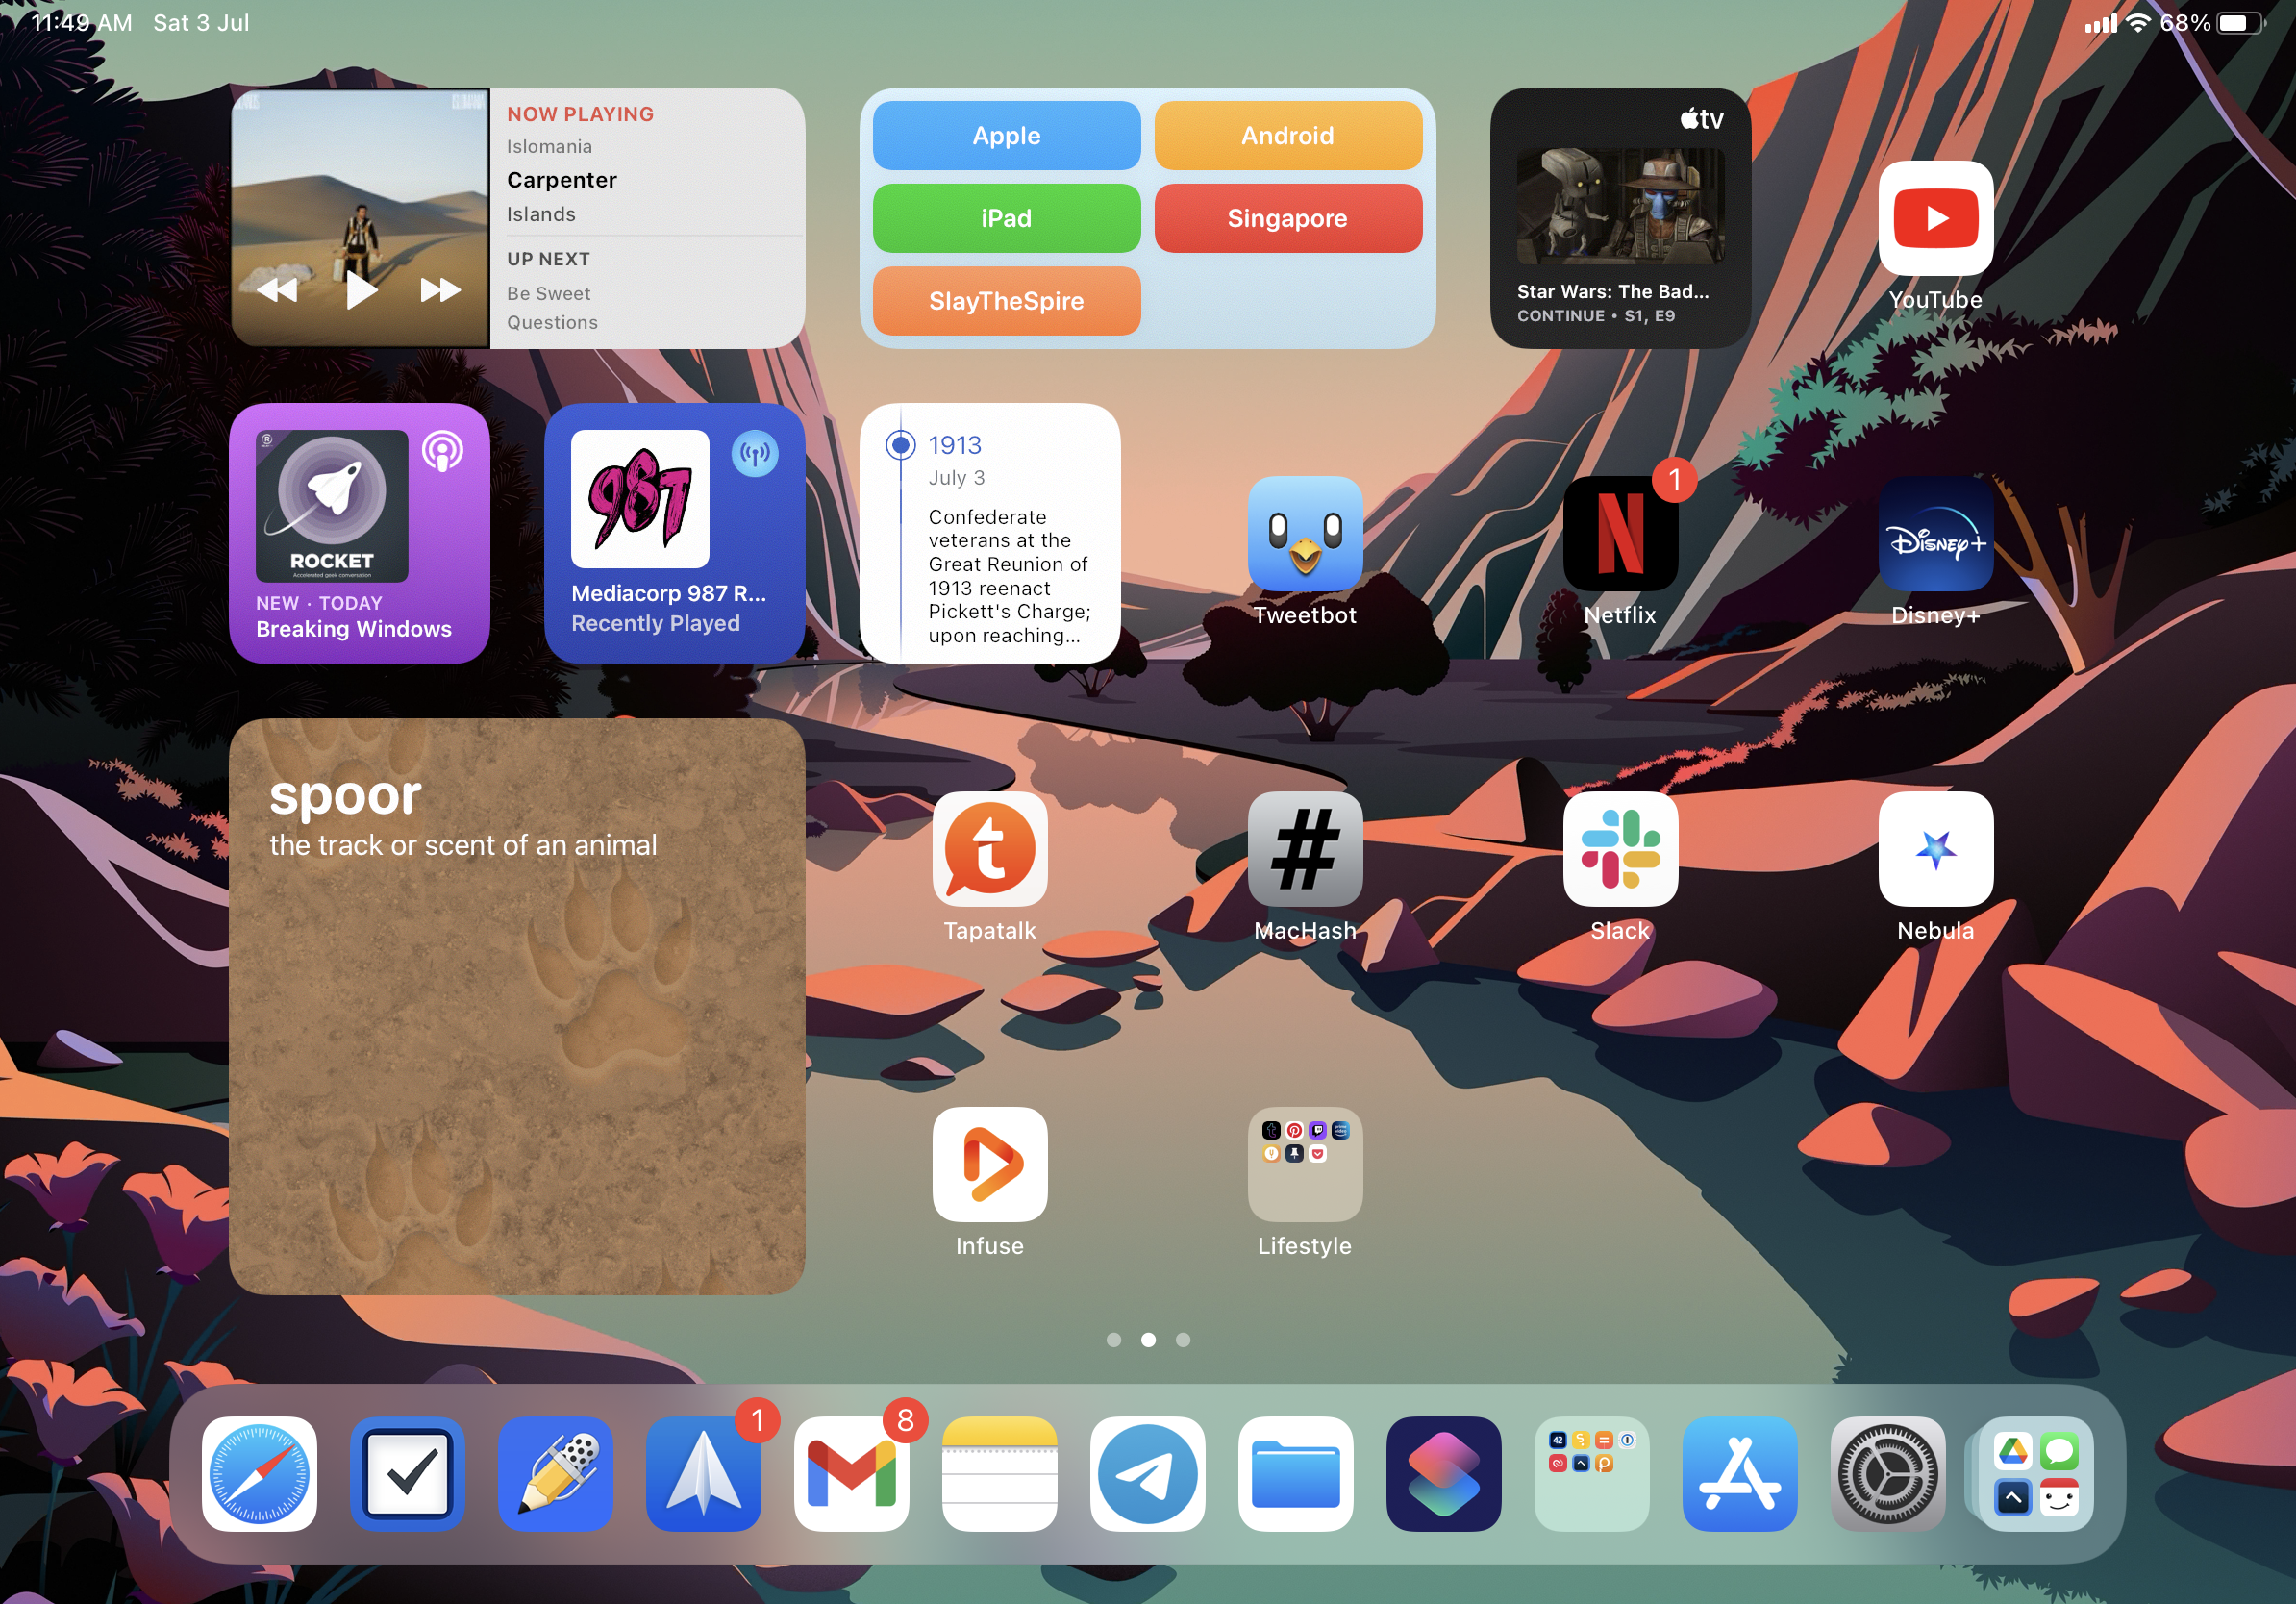The height and width of the screenshot is (1604, 2296).
Task: Open the Infuse video player app
Action: [x=989, y=1164]
